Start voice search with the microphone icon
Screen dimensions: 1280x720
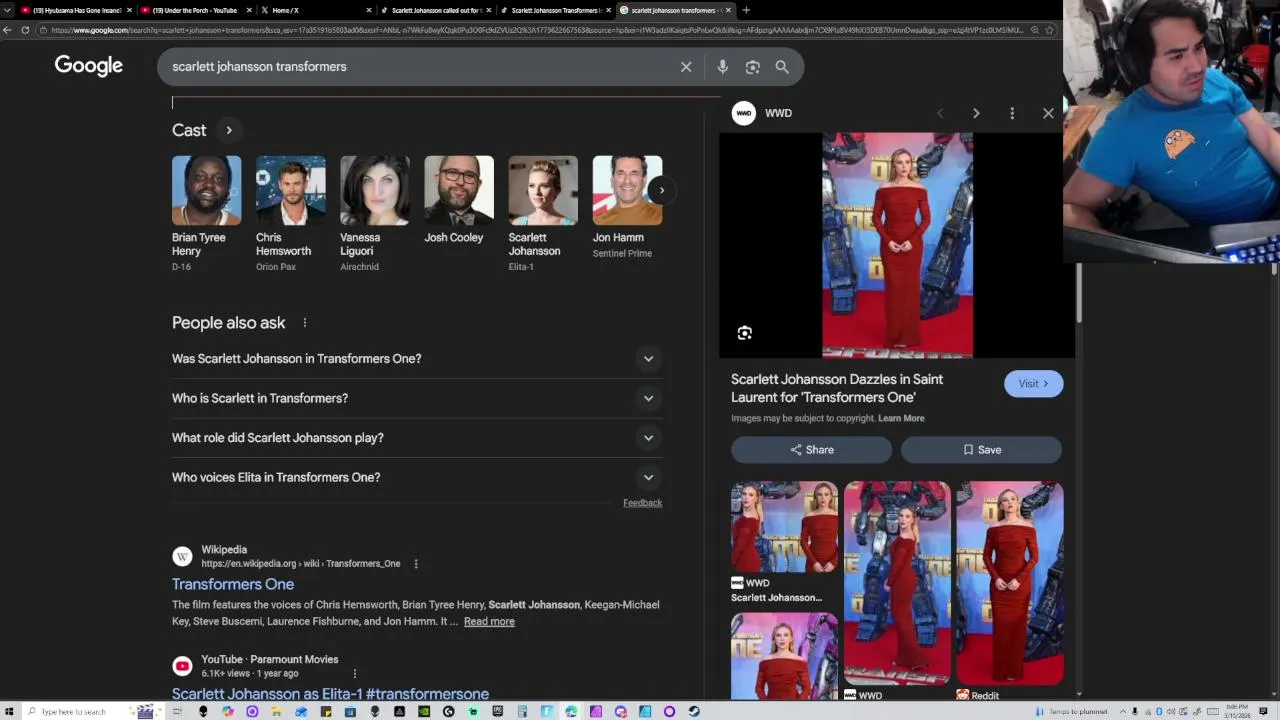click(x=722, y=67)
